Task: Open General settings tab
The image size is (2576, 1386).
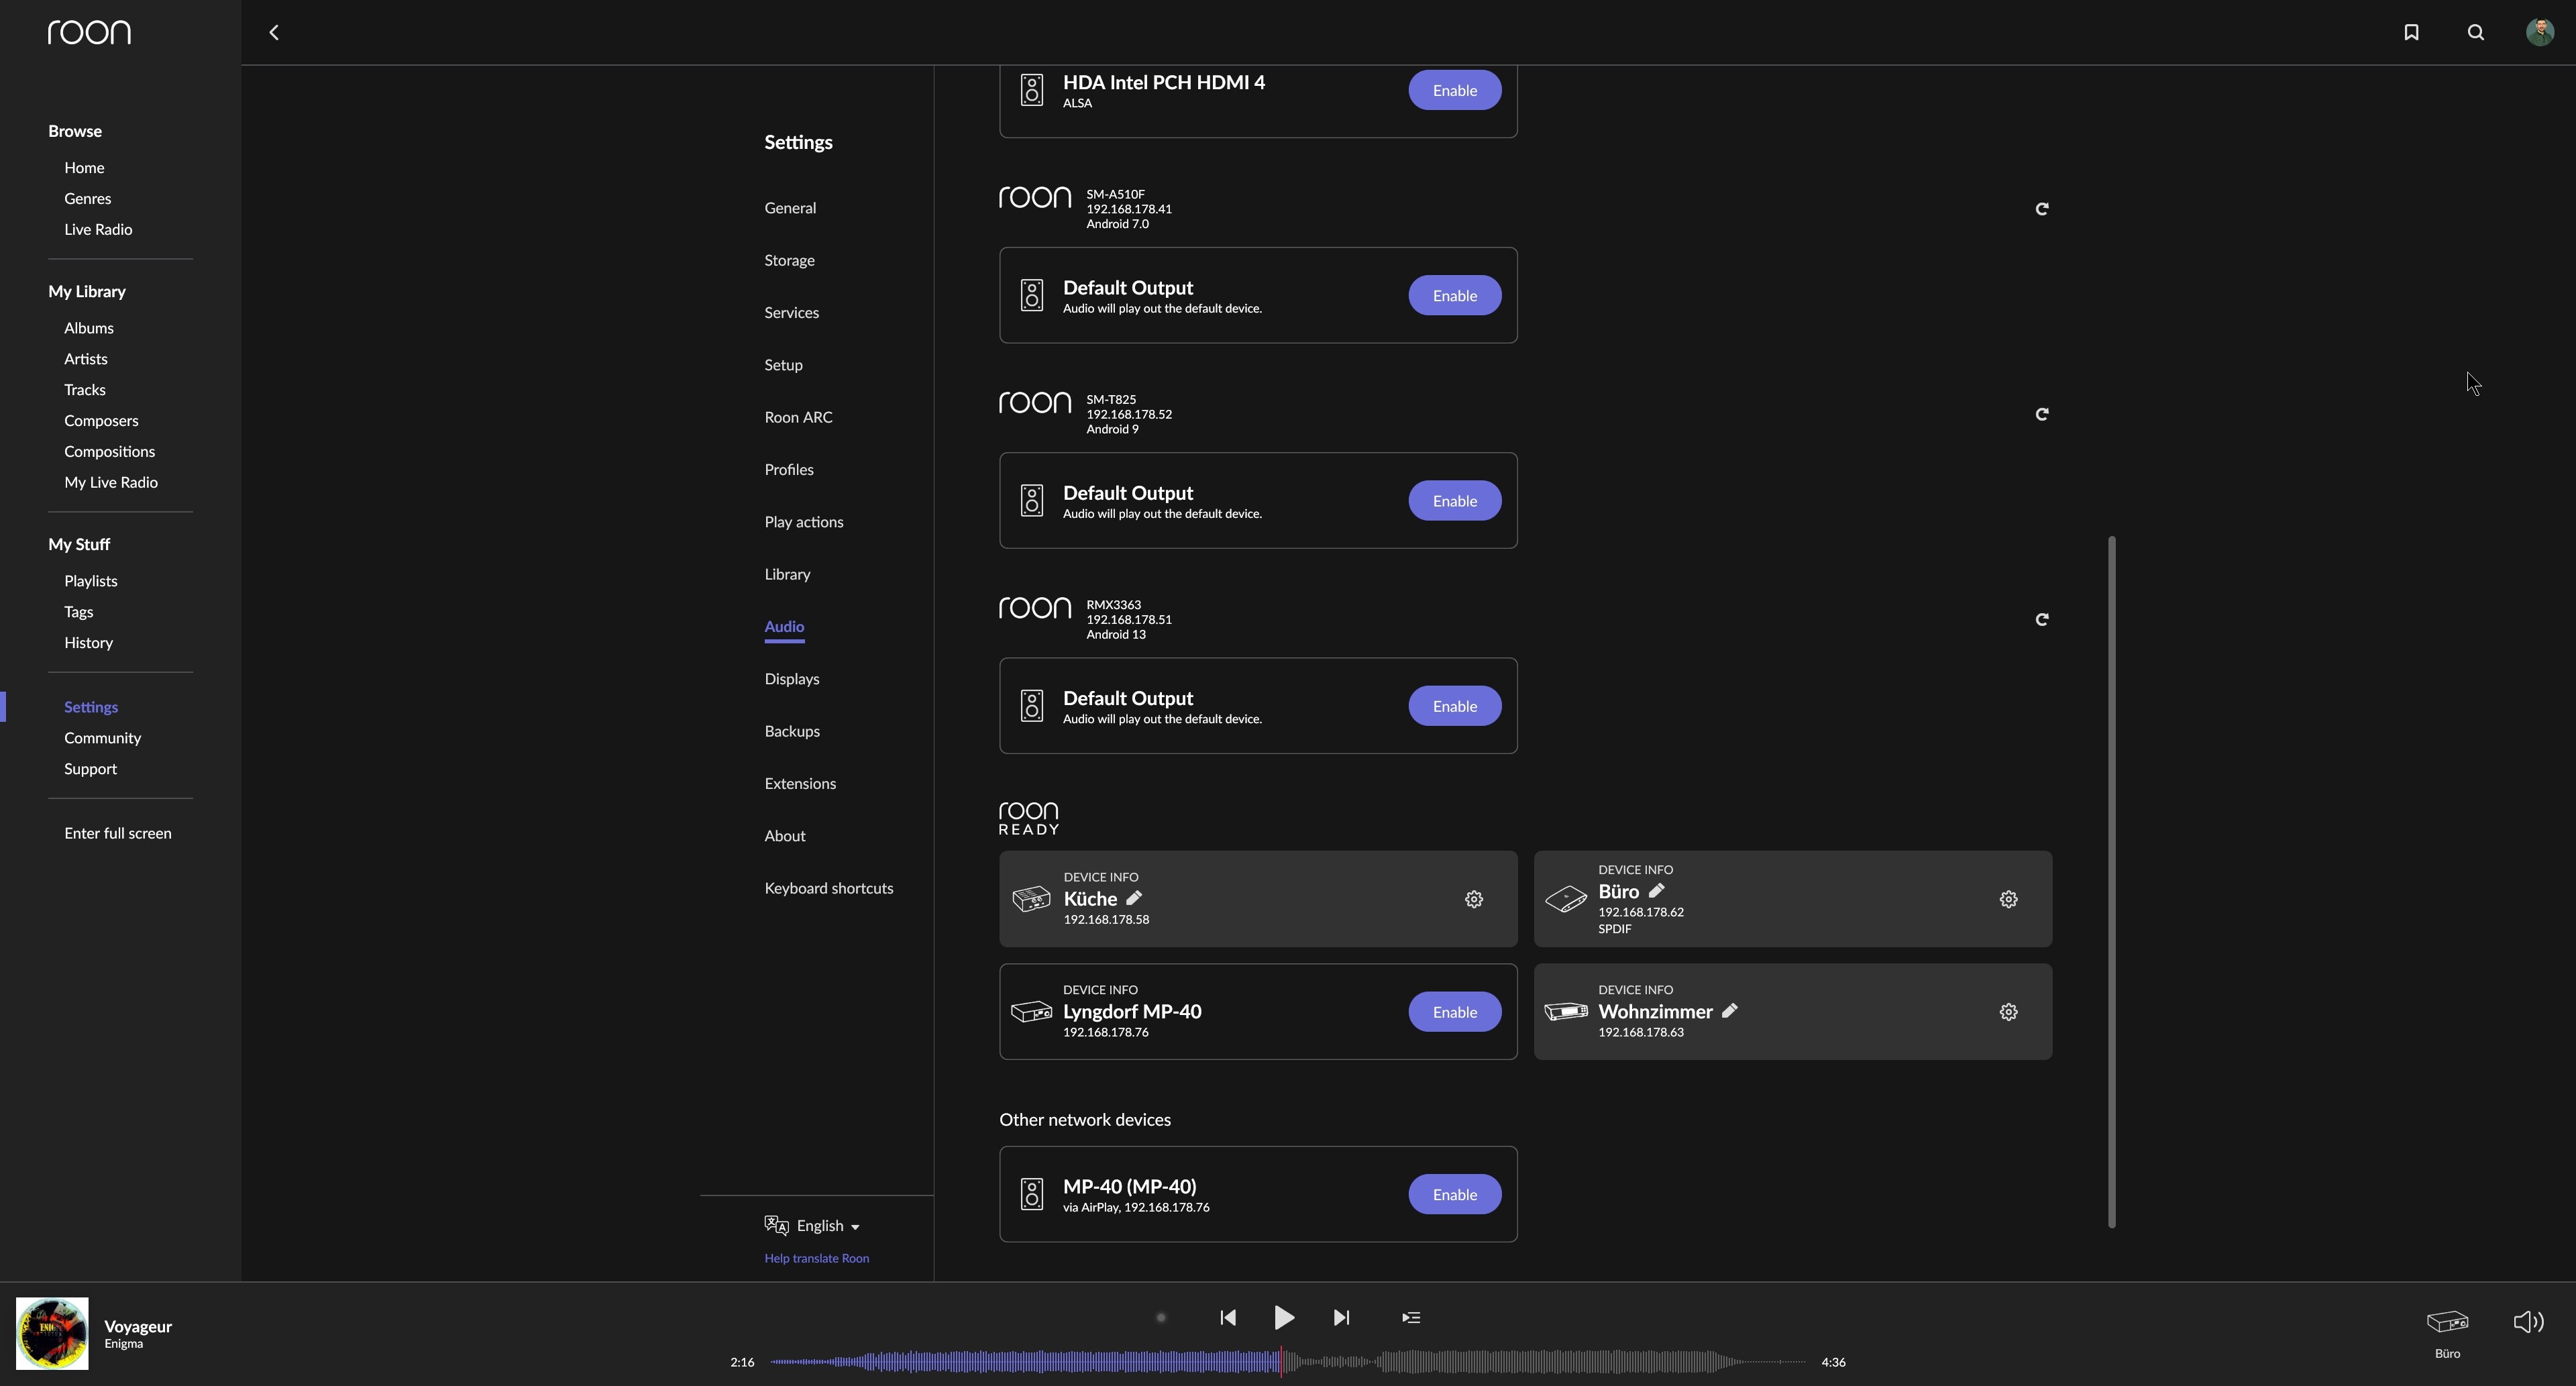Action: [x=790, y=208]
